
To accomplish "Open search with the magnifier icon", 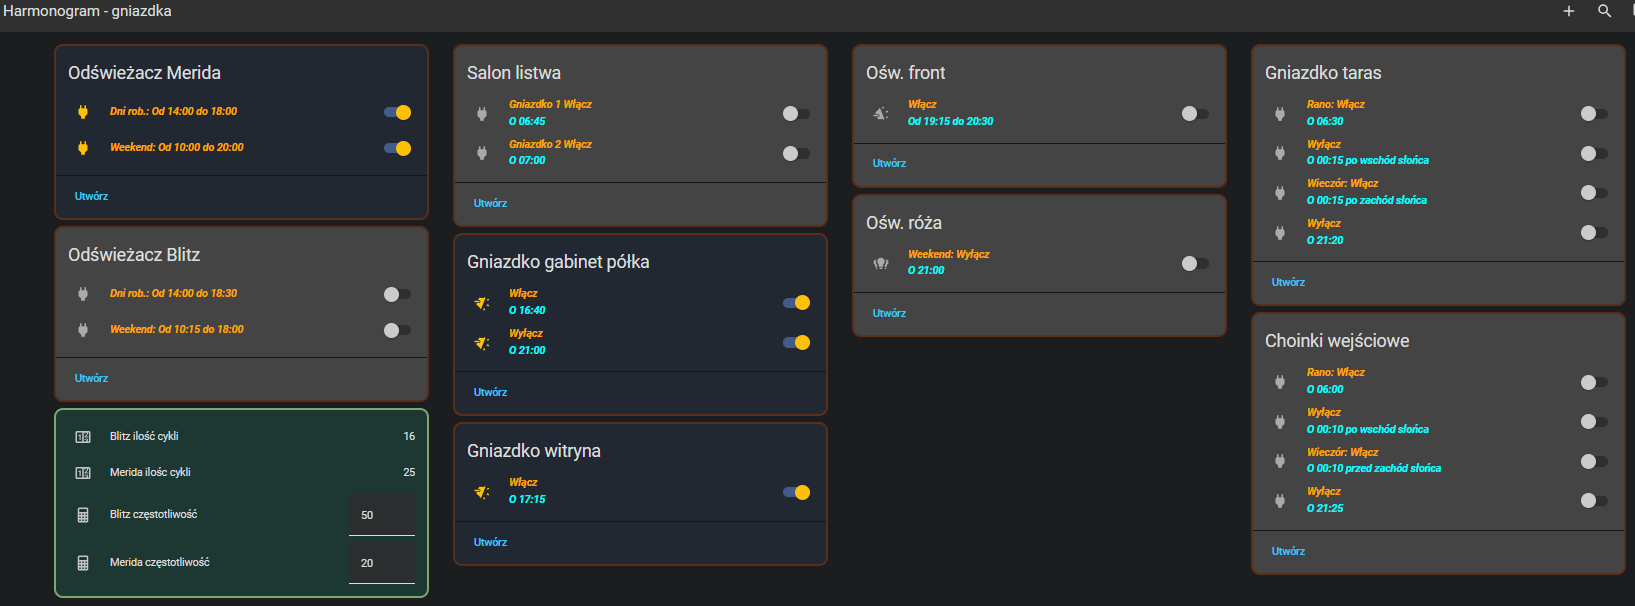I will [1604, 11].
